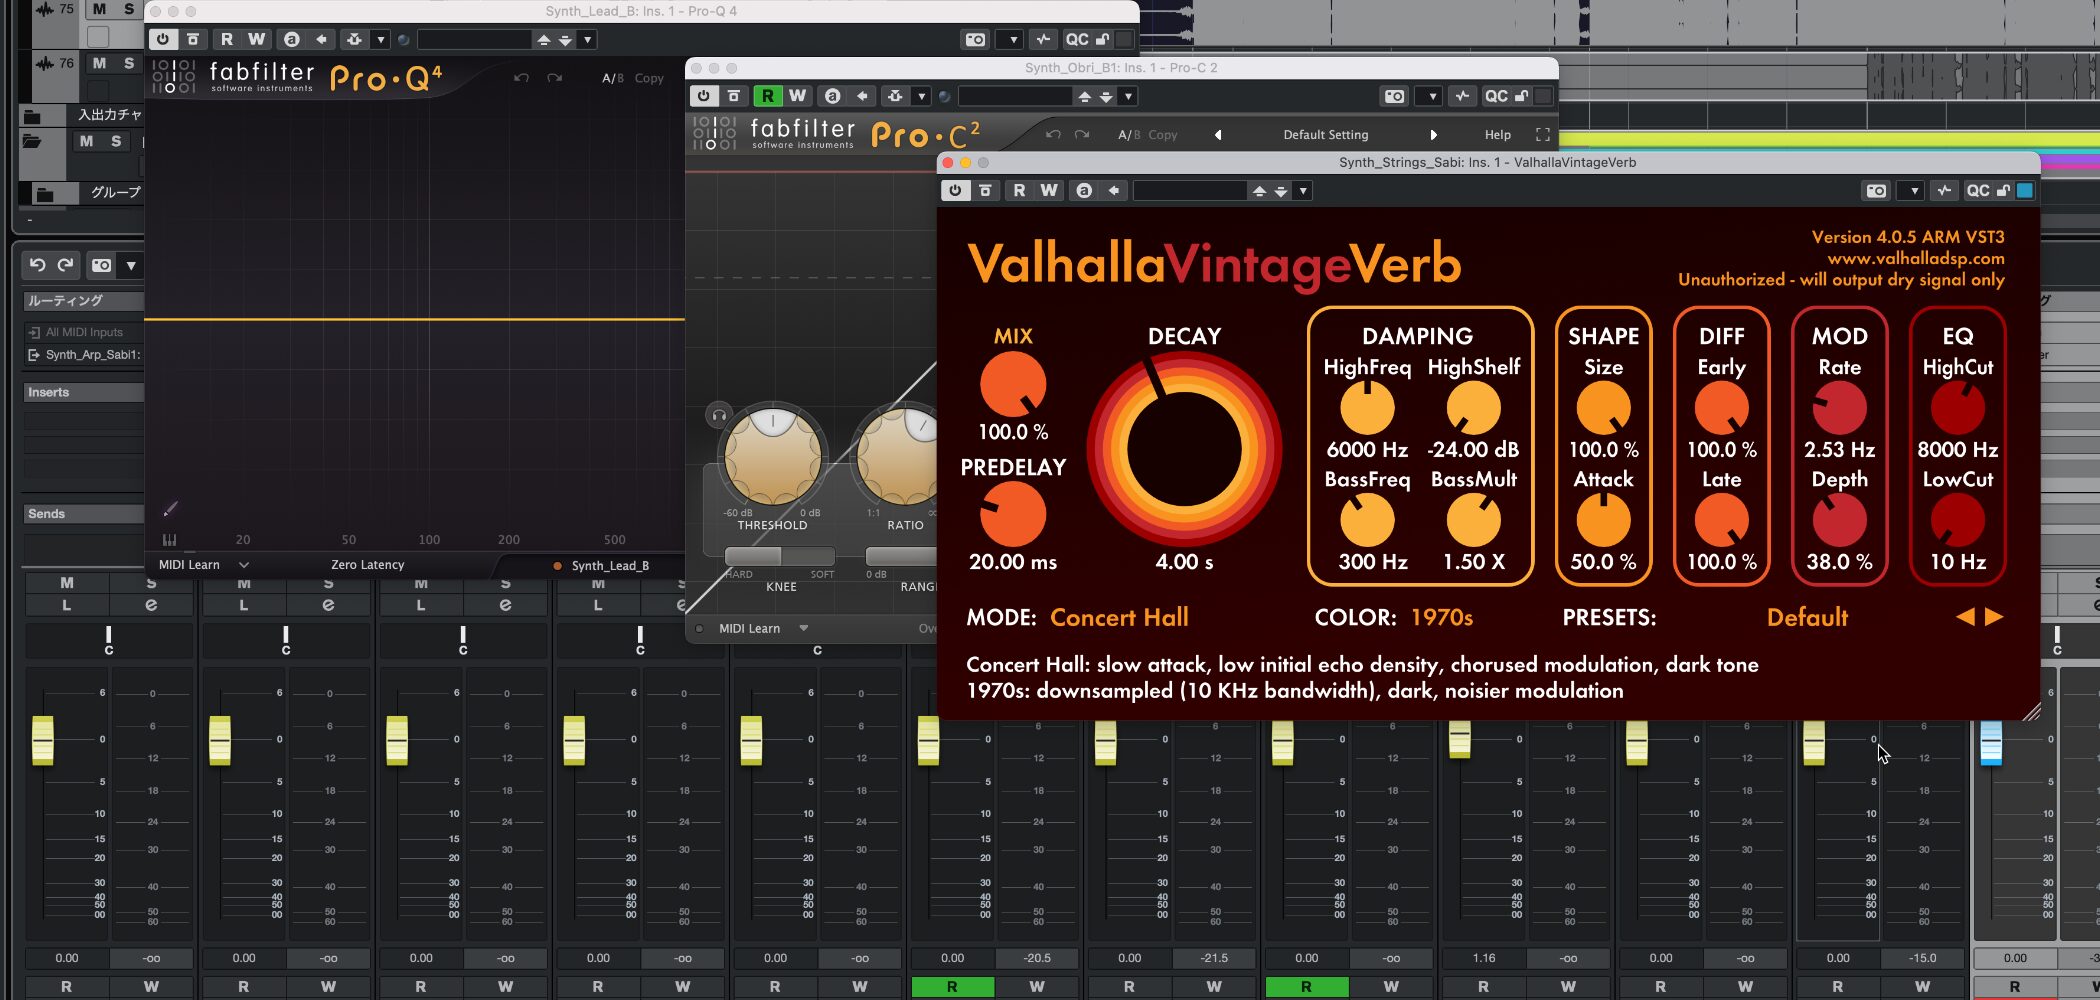
Task: Go to previous preset in Pro-C 2
Action: pyautogui.click(x=1217, y=134)
